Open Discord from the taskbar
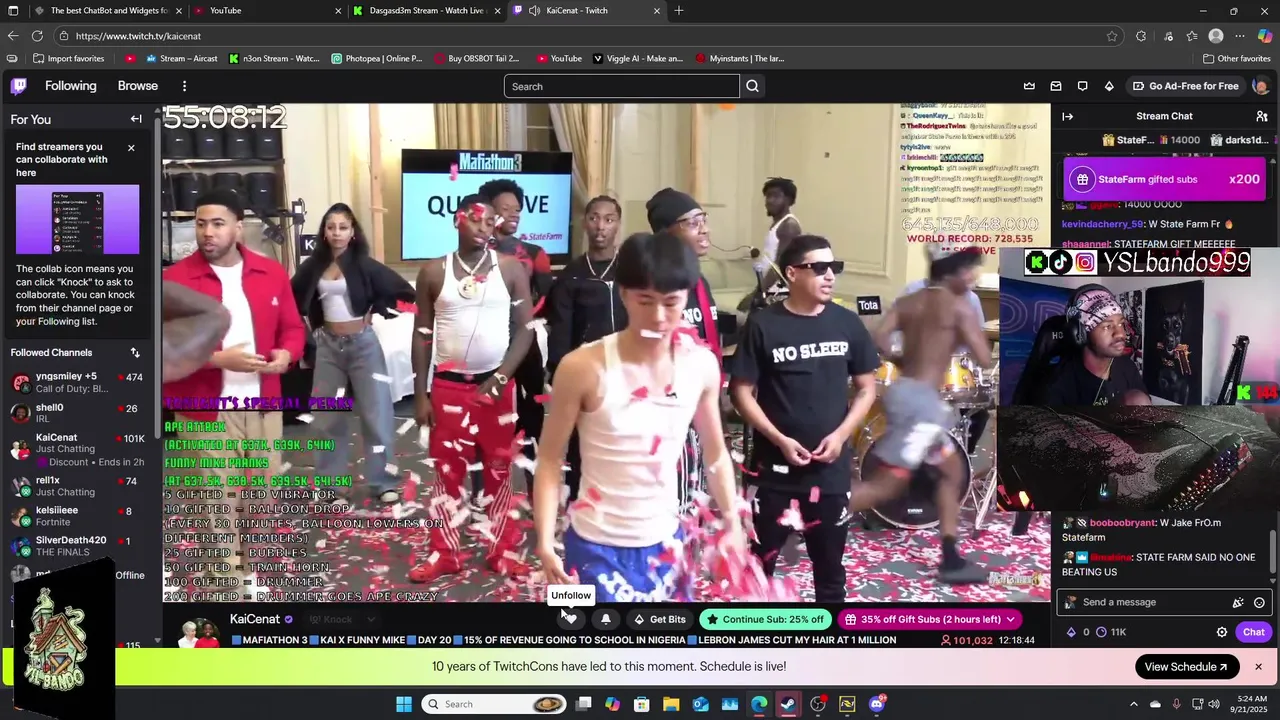Screen dimensions: 1280x720 [877, 704]
